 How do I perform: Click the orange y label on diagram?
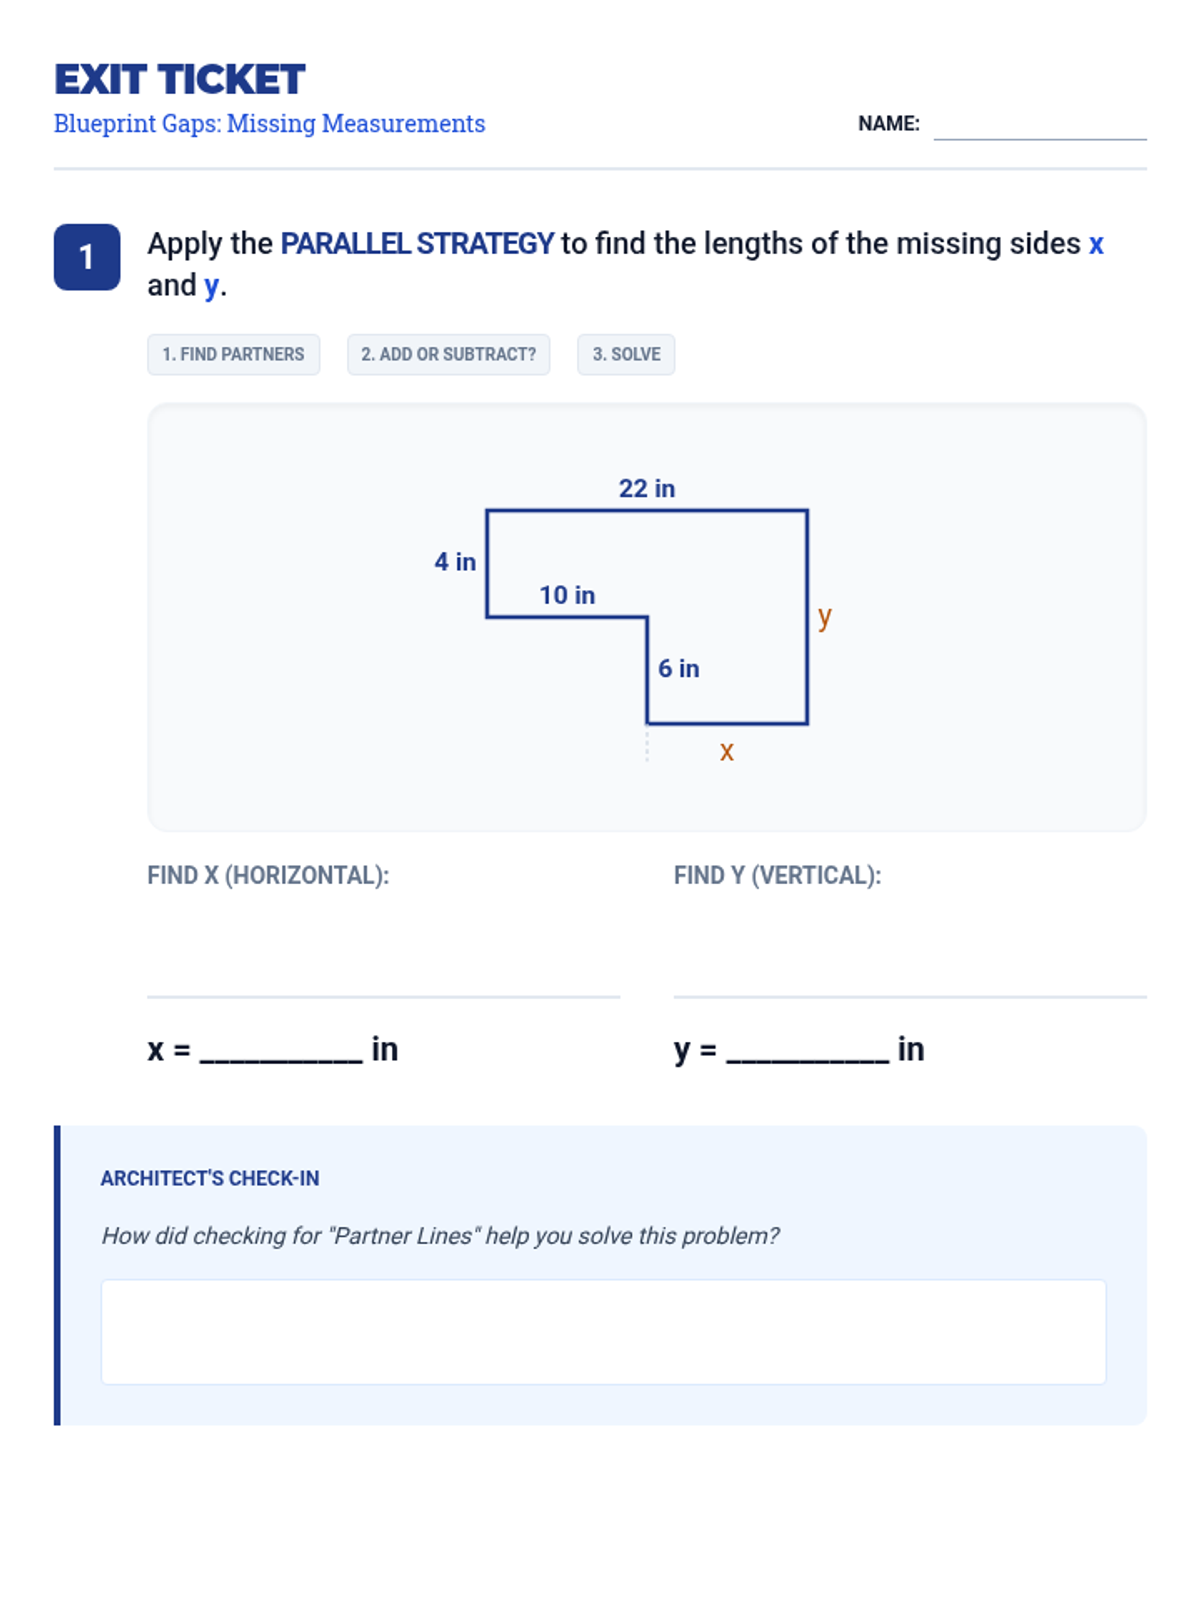[x=824, y=616]
